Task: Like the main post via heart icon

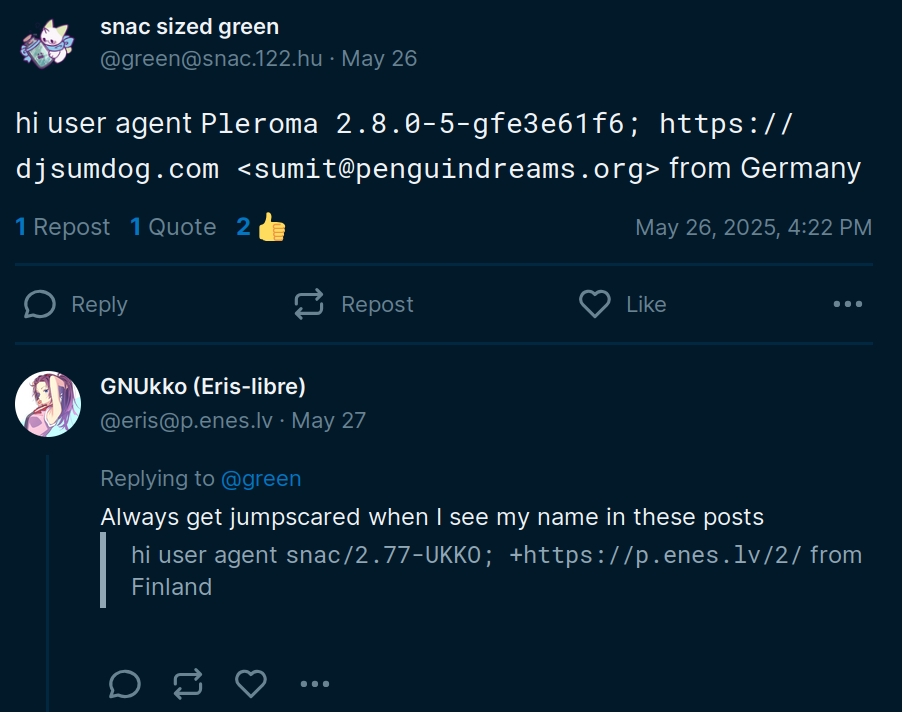Action: pos(594,304)
